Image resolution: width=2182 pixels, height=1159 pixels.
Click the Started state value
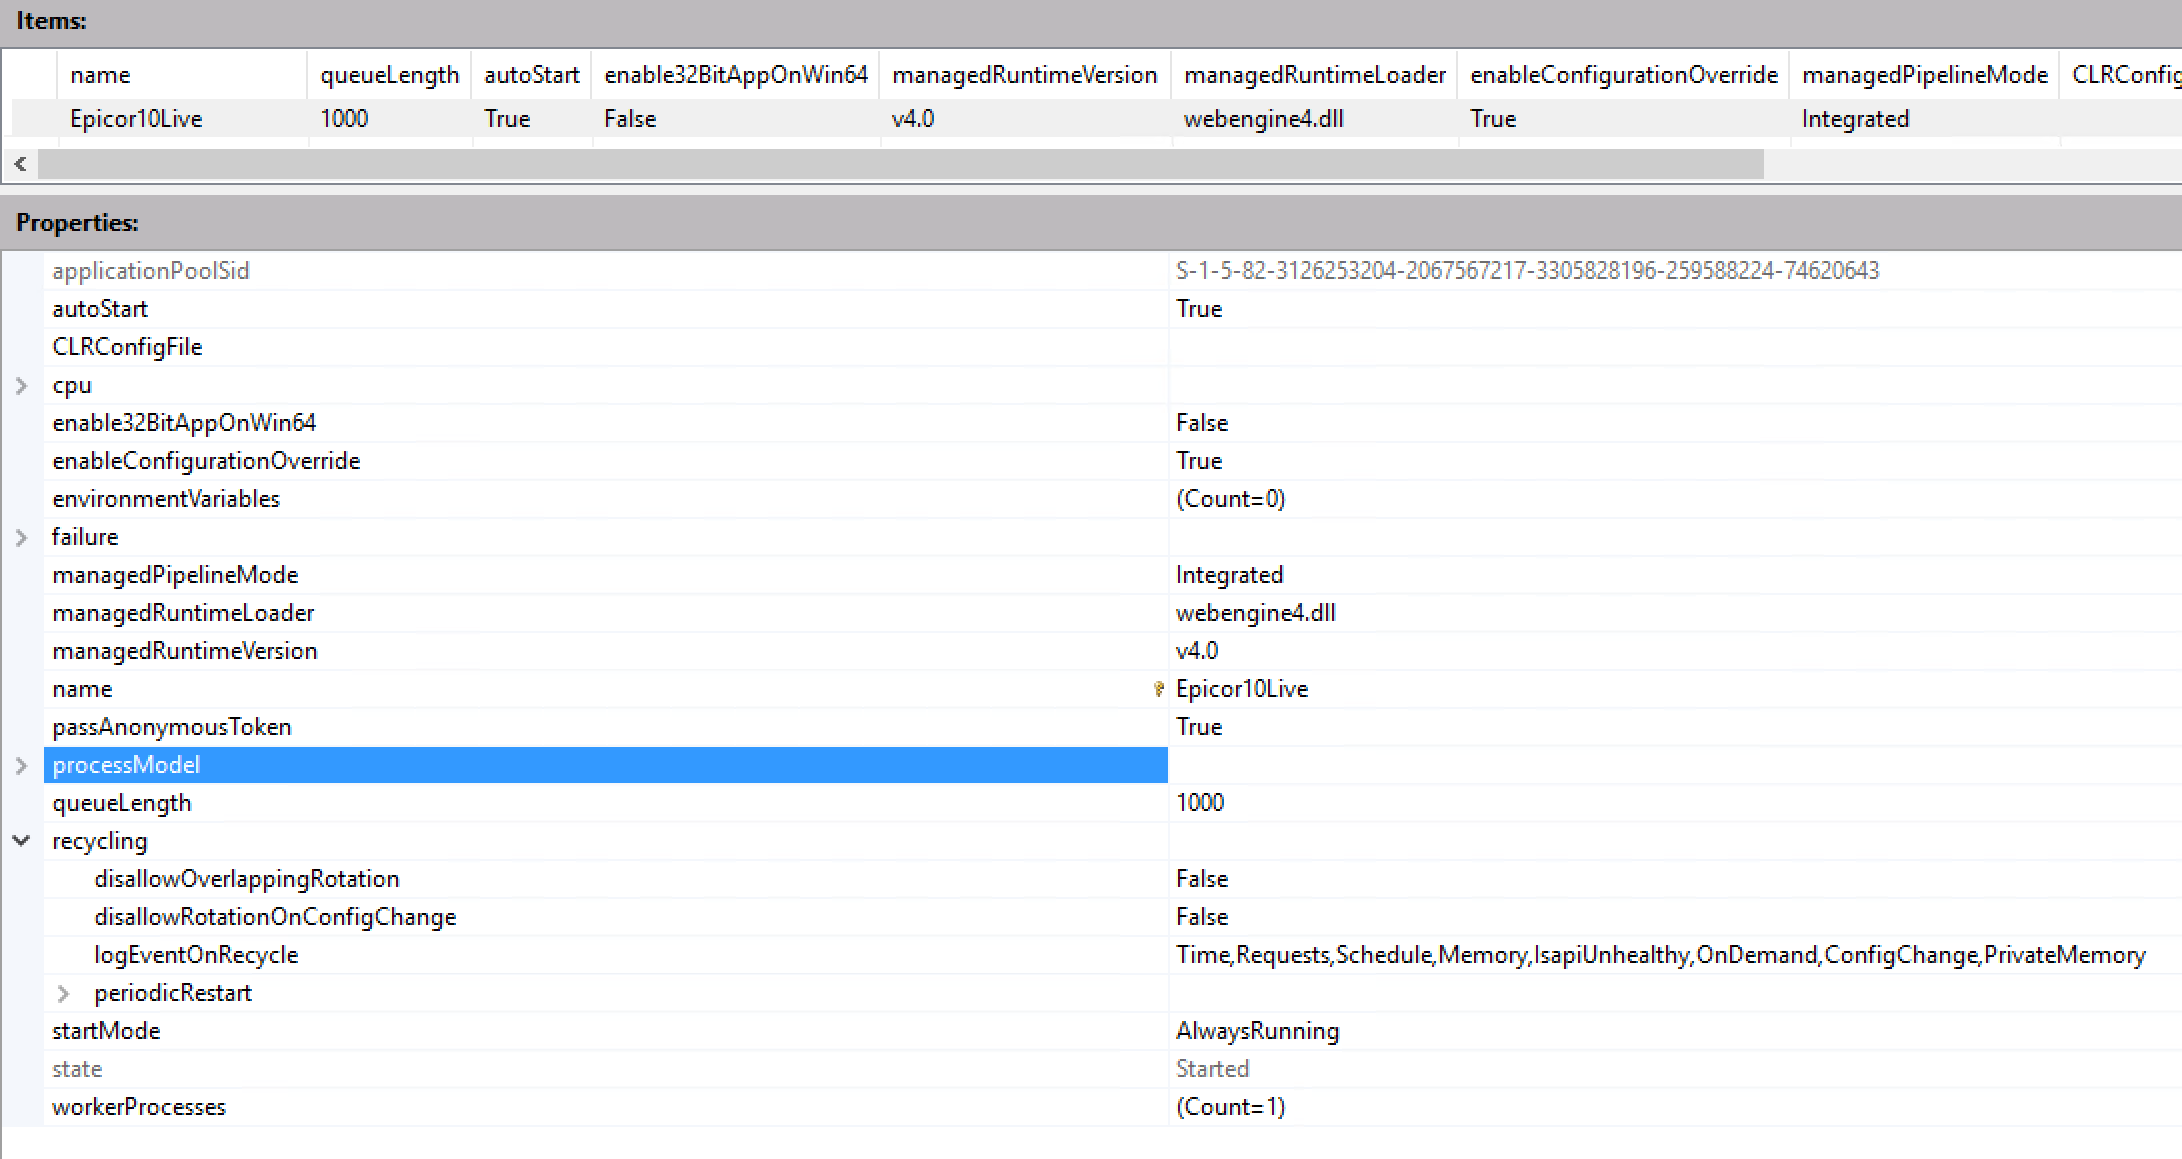point(1212,1069)
